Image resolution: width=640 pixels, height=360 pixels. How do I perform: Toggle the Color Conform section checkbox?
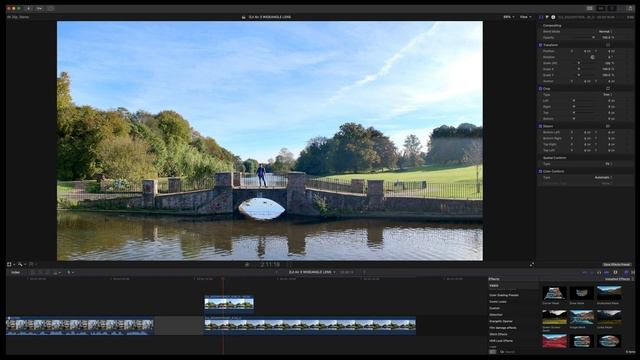point(540,171)
